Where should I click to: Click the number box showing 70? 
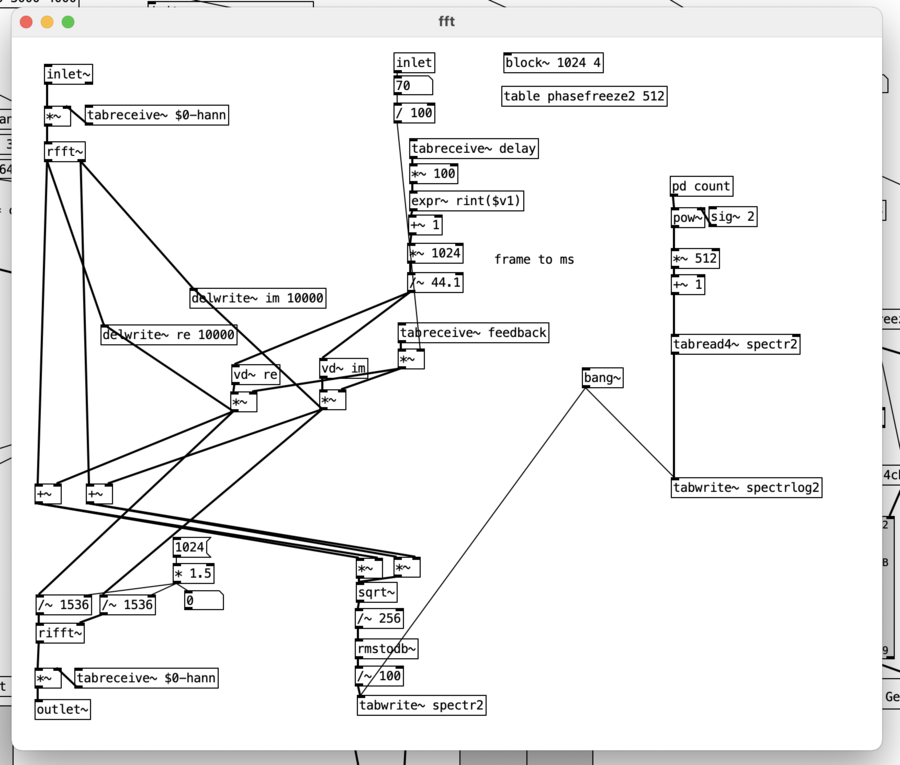413,86
